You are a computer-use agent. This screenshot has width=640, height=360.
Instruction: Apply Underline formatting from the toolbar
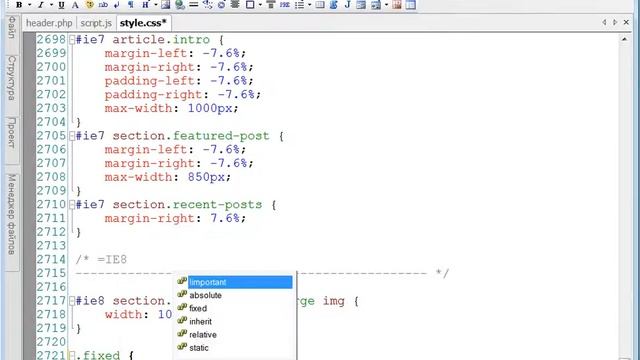(61, 5)
